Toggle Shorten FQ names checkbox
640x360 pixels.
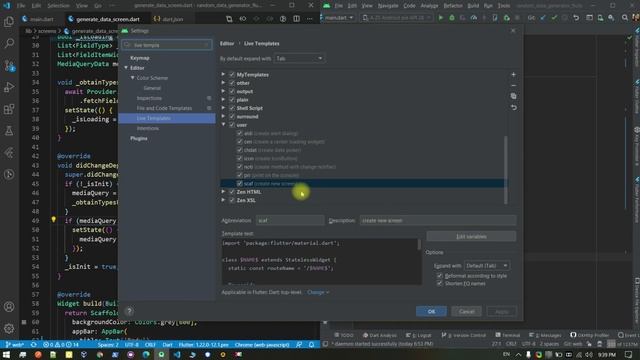point(440,283)
